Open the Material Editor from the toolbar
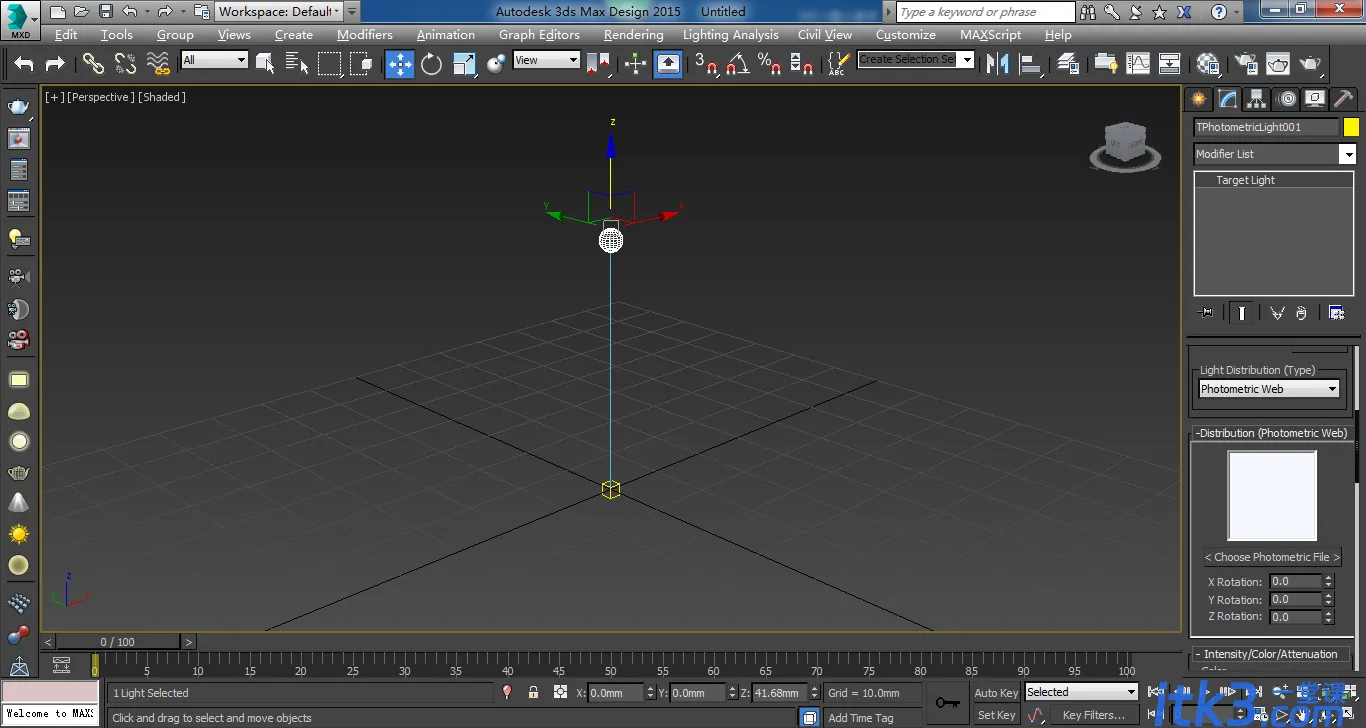The image size is (1366, 728). [x=1208, y=64]
